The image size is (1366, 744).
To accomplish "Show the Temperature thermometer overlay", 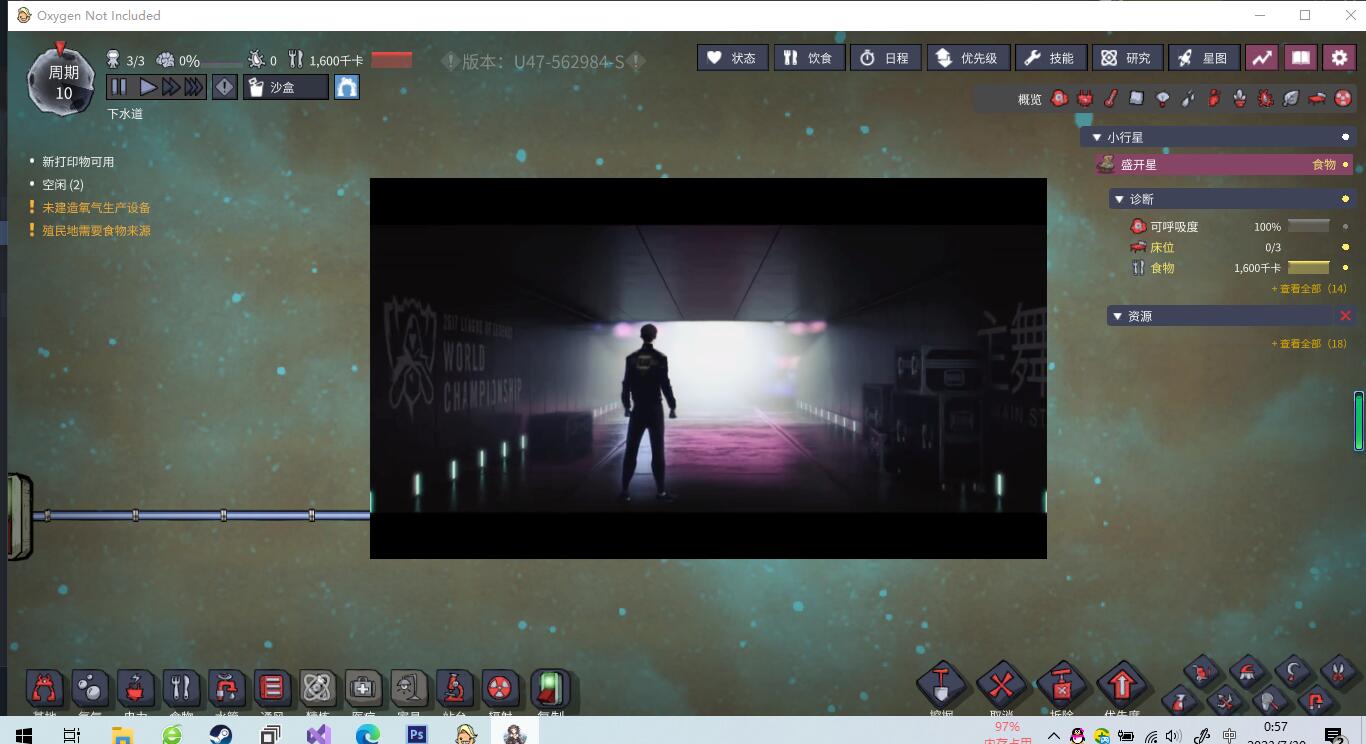I will click(x=1110, y=98).
